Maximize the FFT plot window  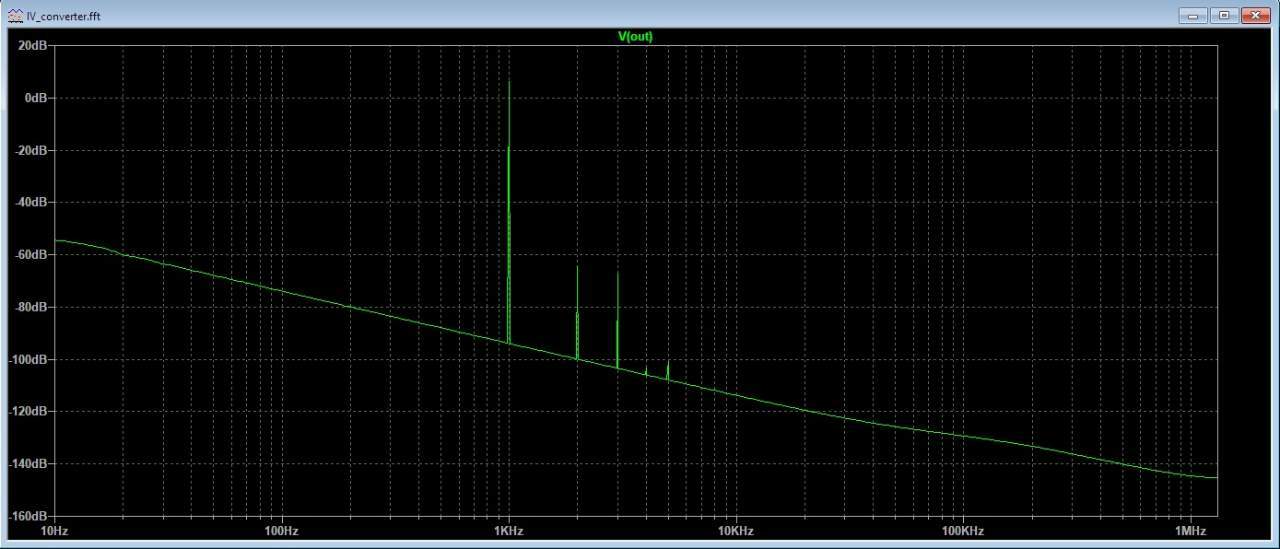(x=1223, y=15)
